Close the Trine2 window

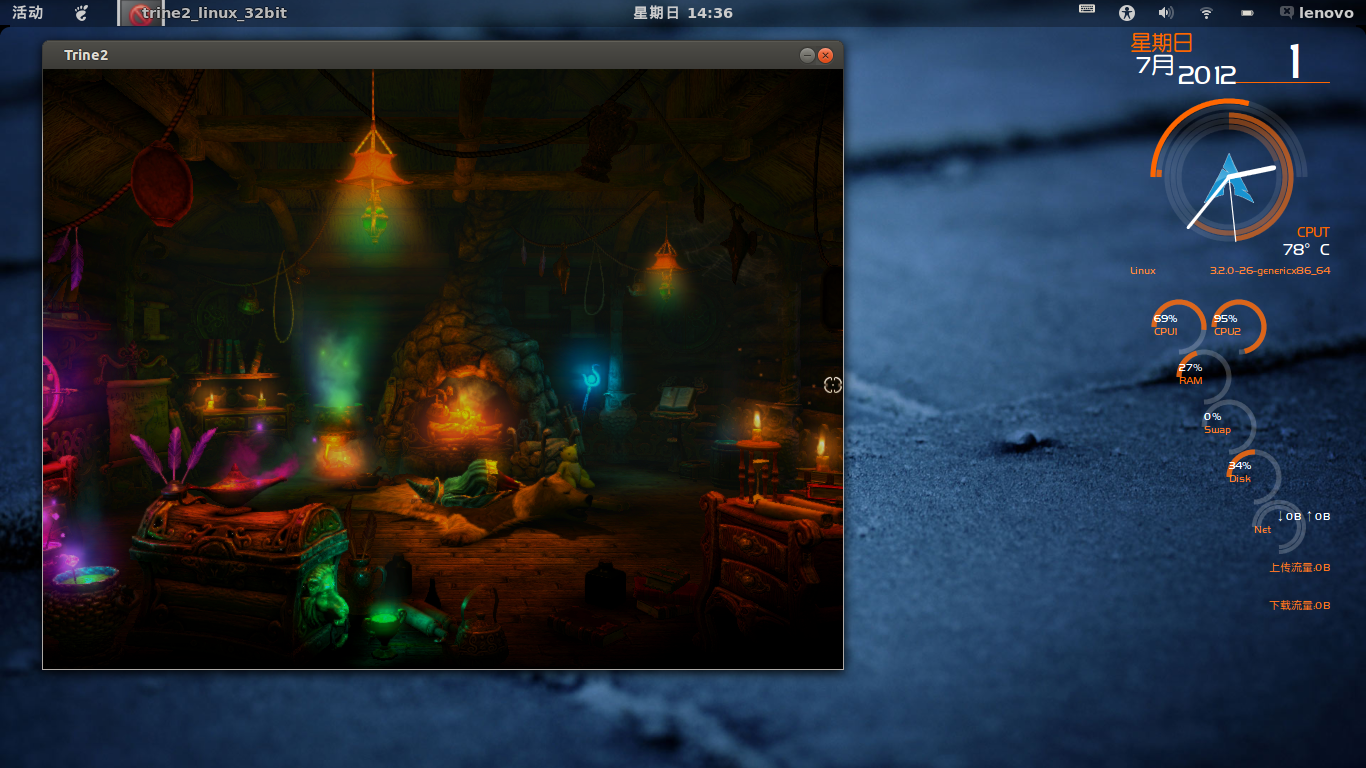click(825, 55)
